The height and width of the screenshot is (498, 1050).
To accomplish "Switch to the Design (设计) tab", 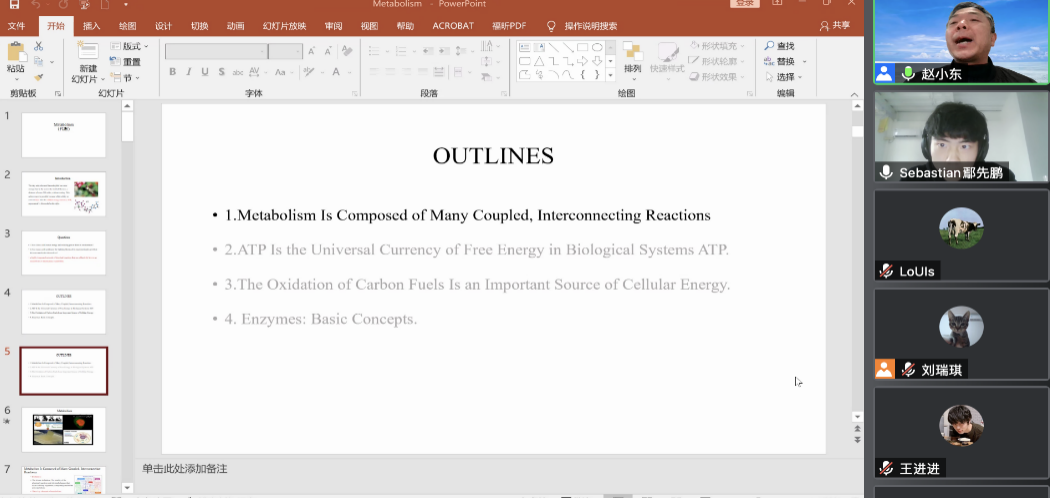I will [x=163, y=26].
